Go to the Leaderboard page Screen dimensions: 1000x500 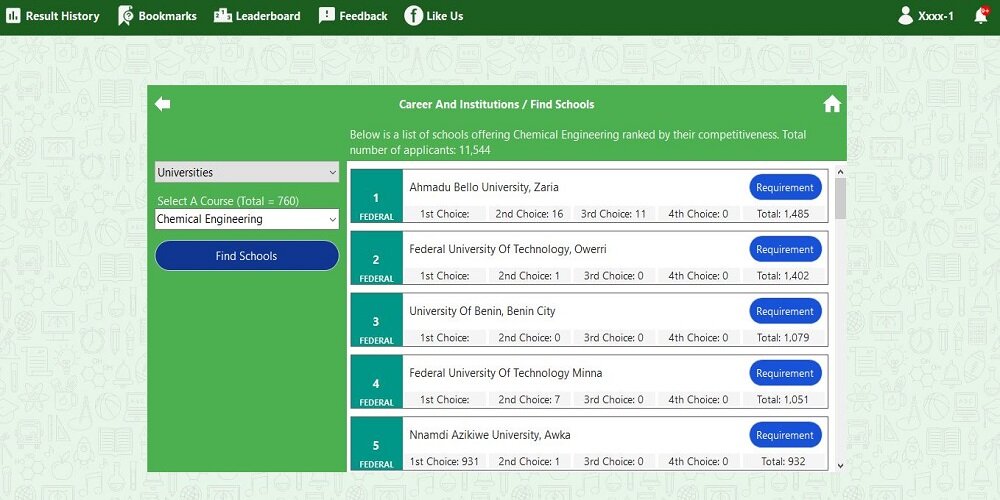tap(257, 16)
